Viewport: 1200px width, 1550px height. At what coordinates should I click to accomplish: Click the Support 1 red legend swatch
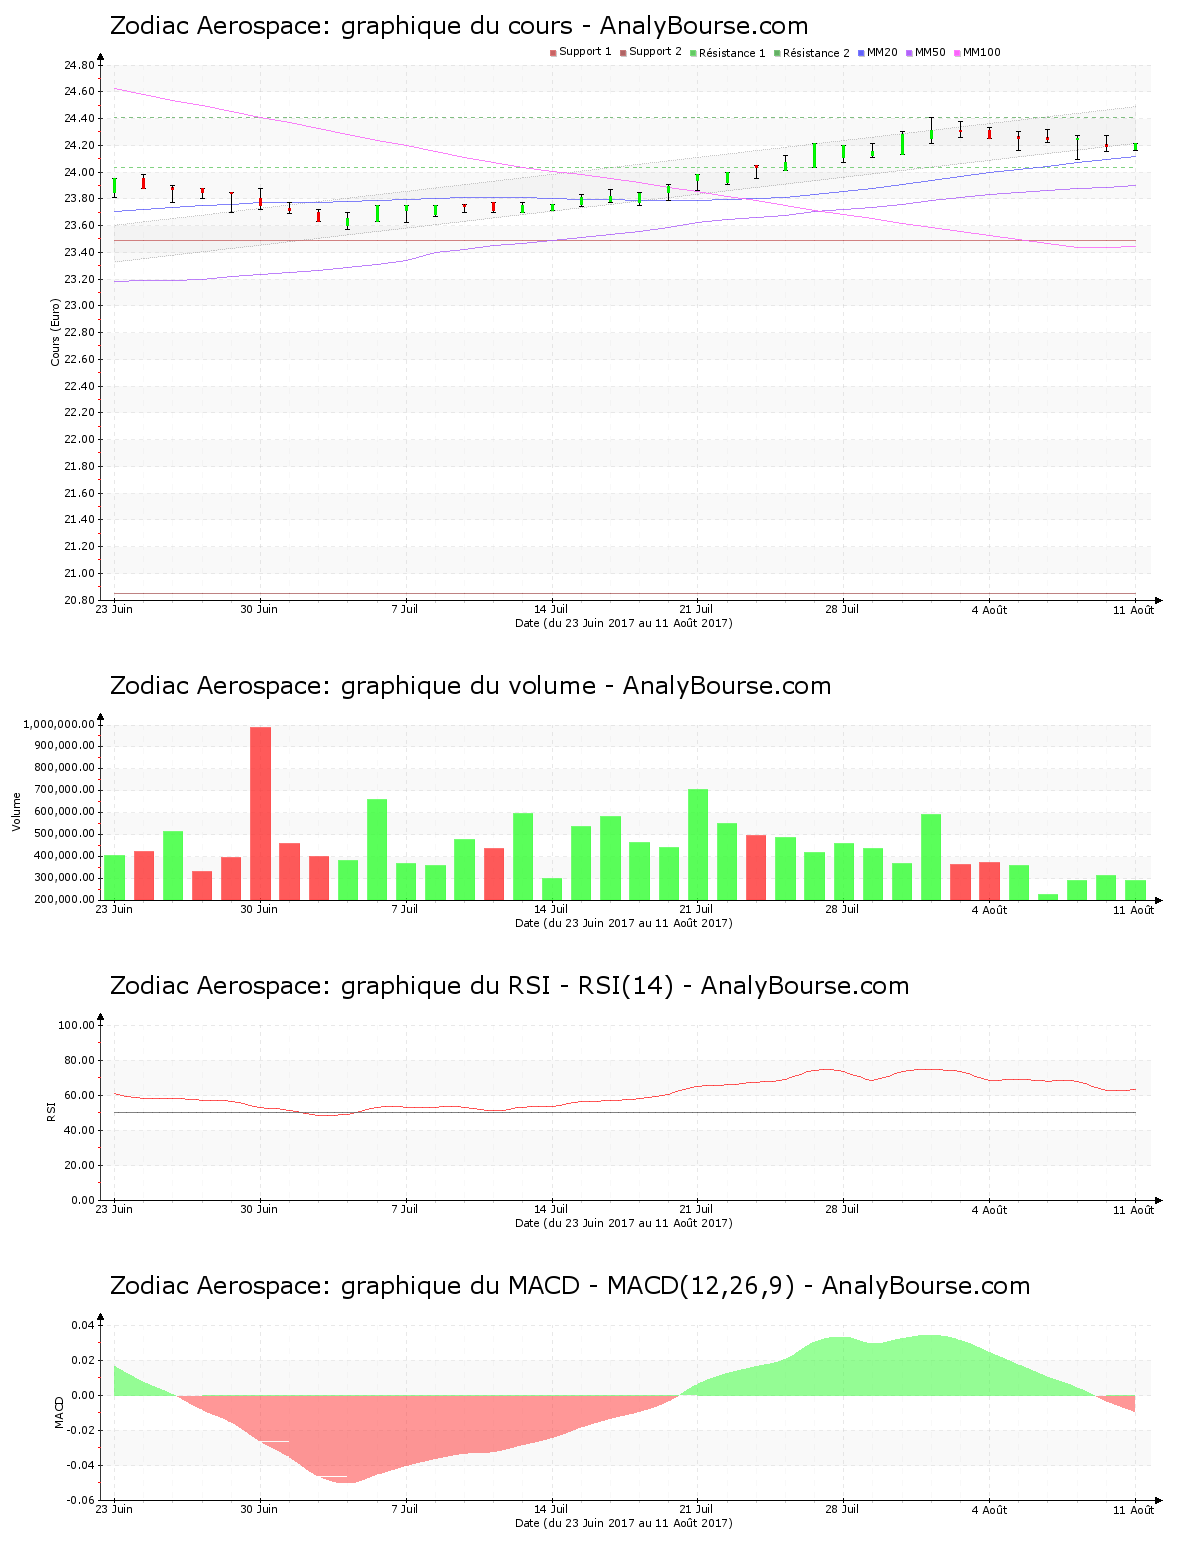553,53
